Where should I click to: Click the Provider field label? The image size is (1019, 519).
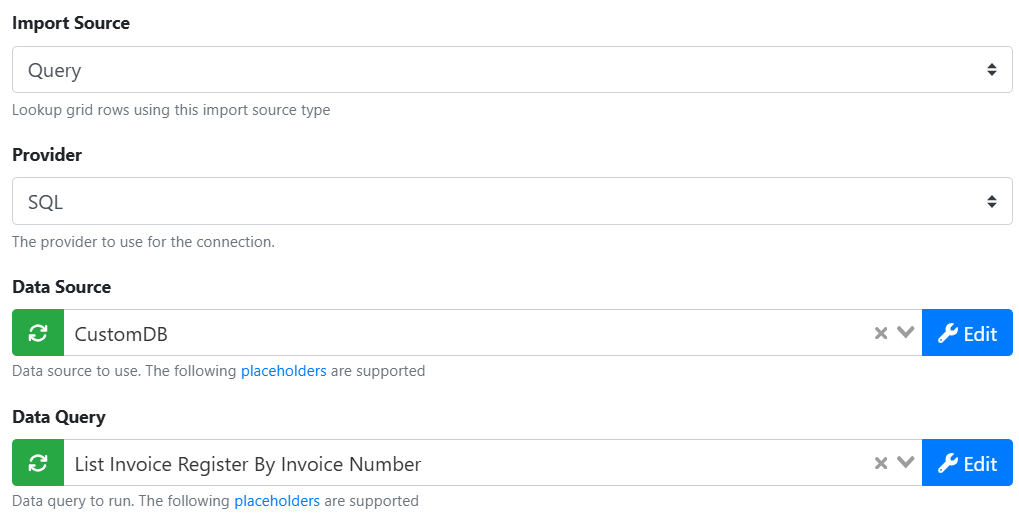click(47, 155)
